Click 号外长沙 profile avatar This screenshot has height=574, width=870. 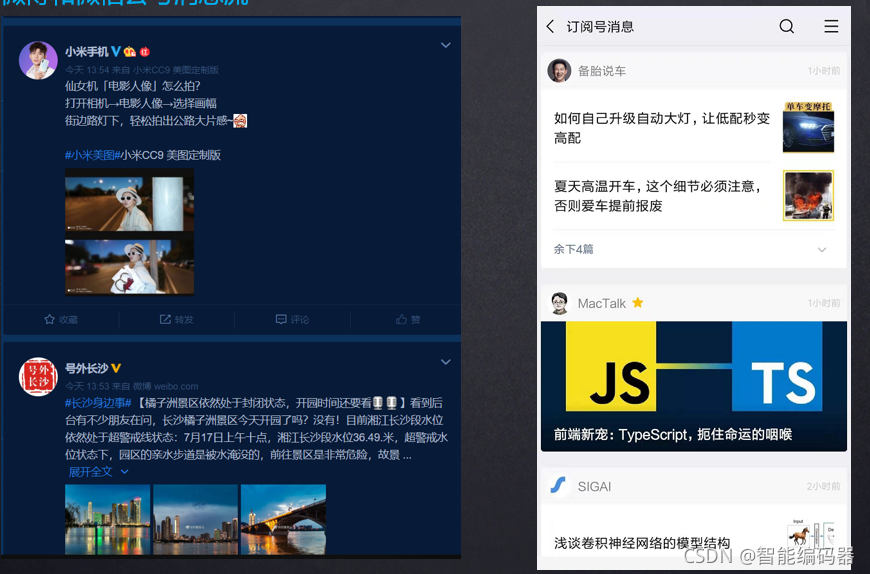[x=38, y=376]
